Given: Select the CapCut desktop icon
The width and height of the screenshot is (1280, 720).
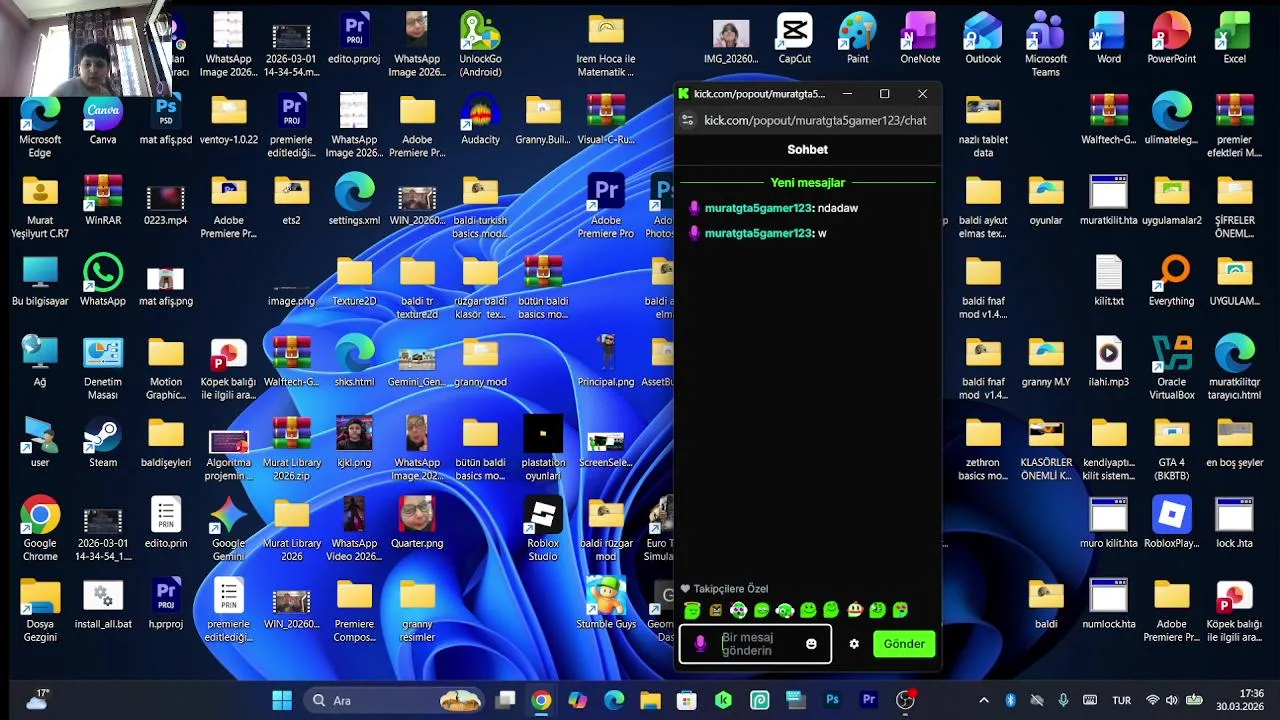Looking at the screenshot, I should (795, 39).
